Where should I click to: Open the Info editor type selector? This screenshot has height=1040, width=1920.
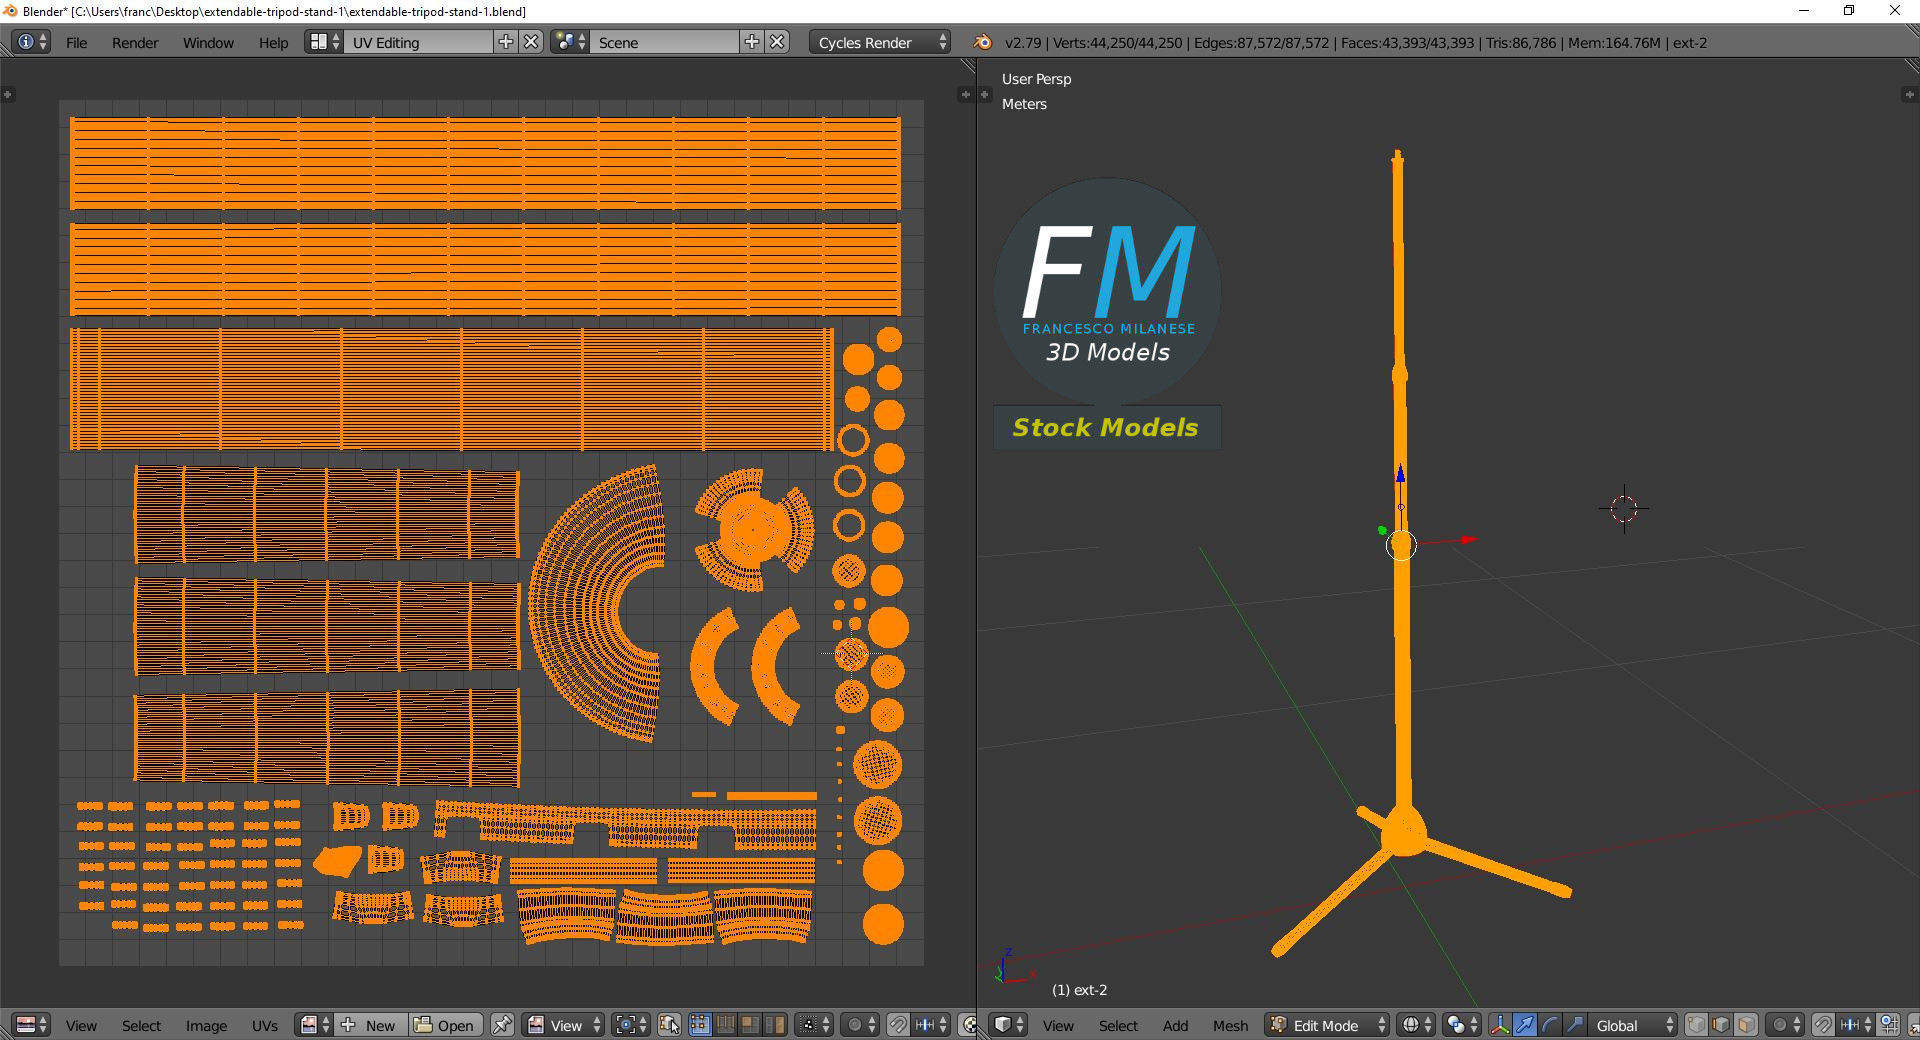pos(31,42)
